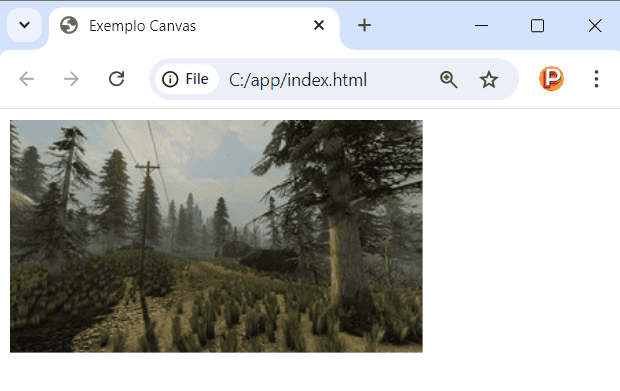The width and height of the screenshot is (620, 391).
Task: Open the profile avatar menu
Action: point(551,79)
